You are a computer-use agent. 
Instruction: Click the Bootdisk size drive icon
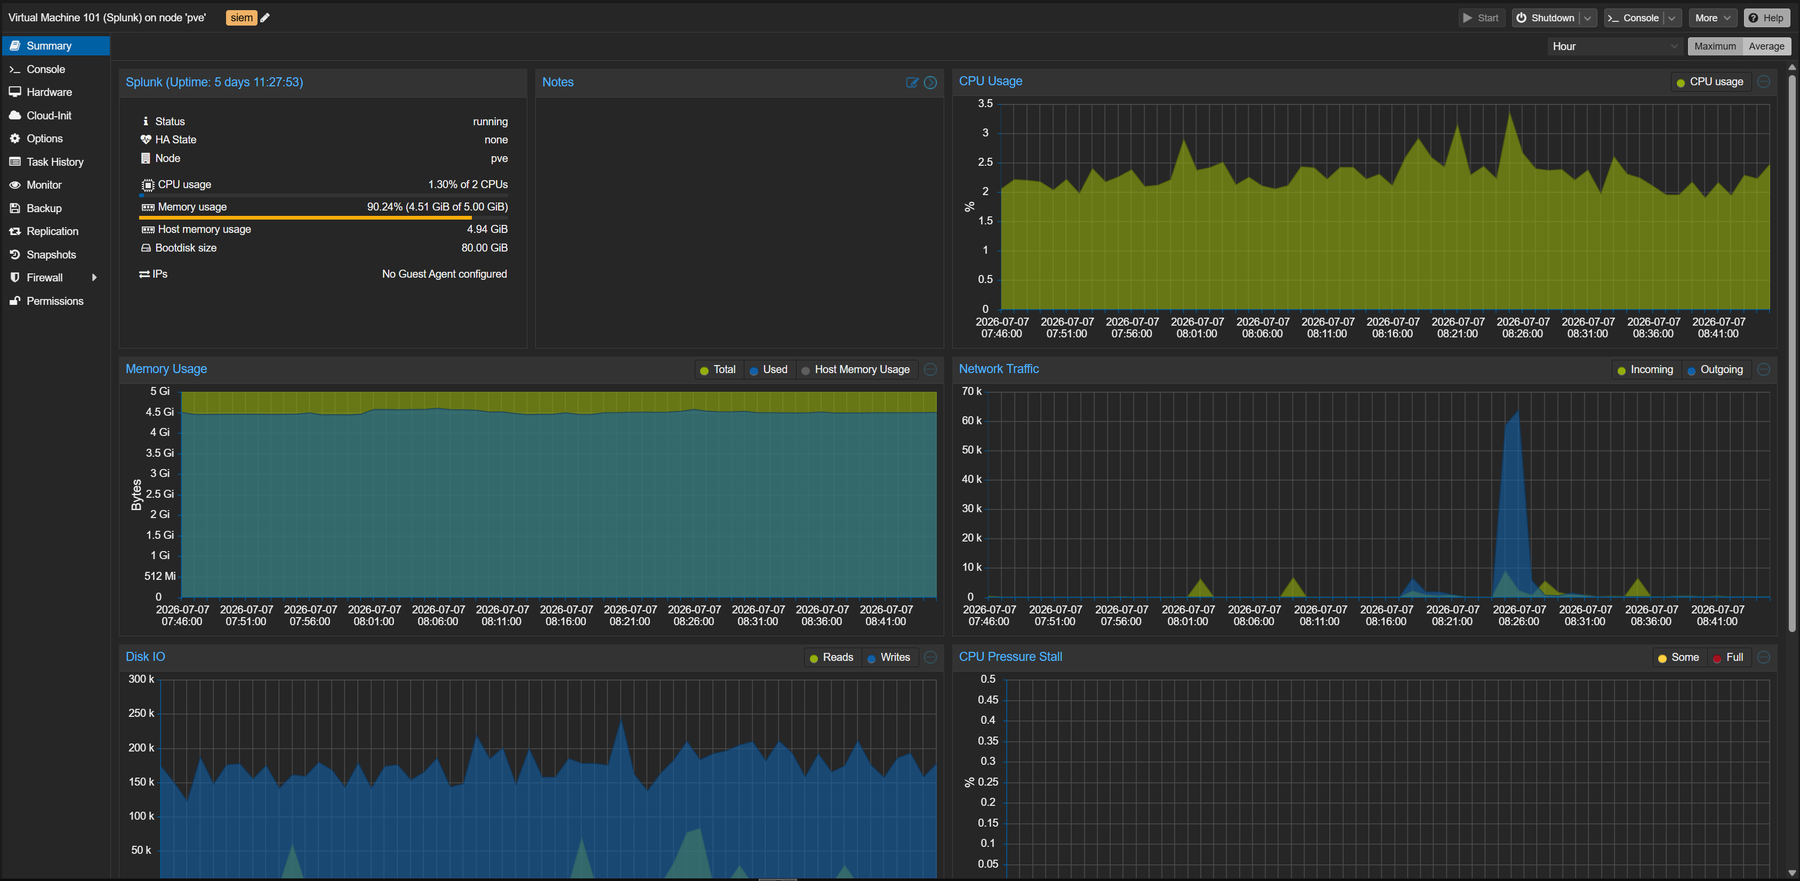tap(146, 248)
